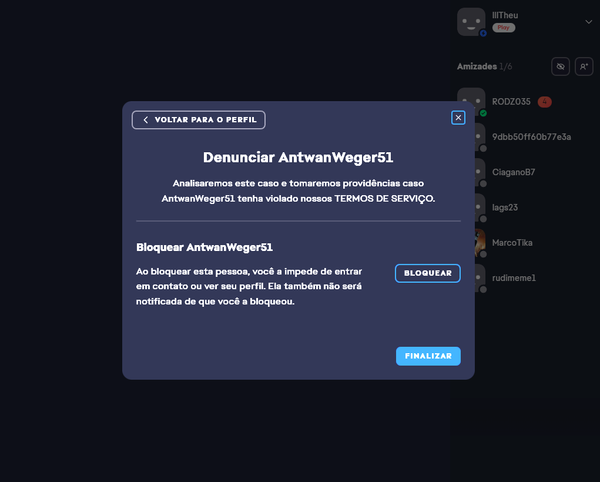Click the lags23 avatar icon
The width and height of the screenshot is (600, 482).
pyautogui.click(x=471, y=207)
